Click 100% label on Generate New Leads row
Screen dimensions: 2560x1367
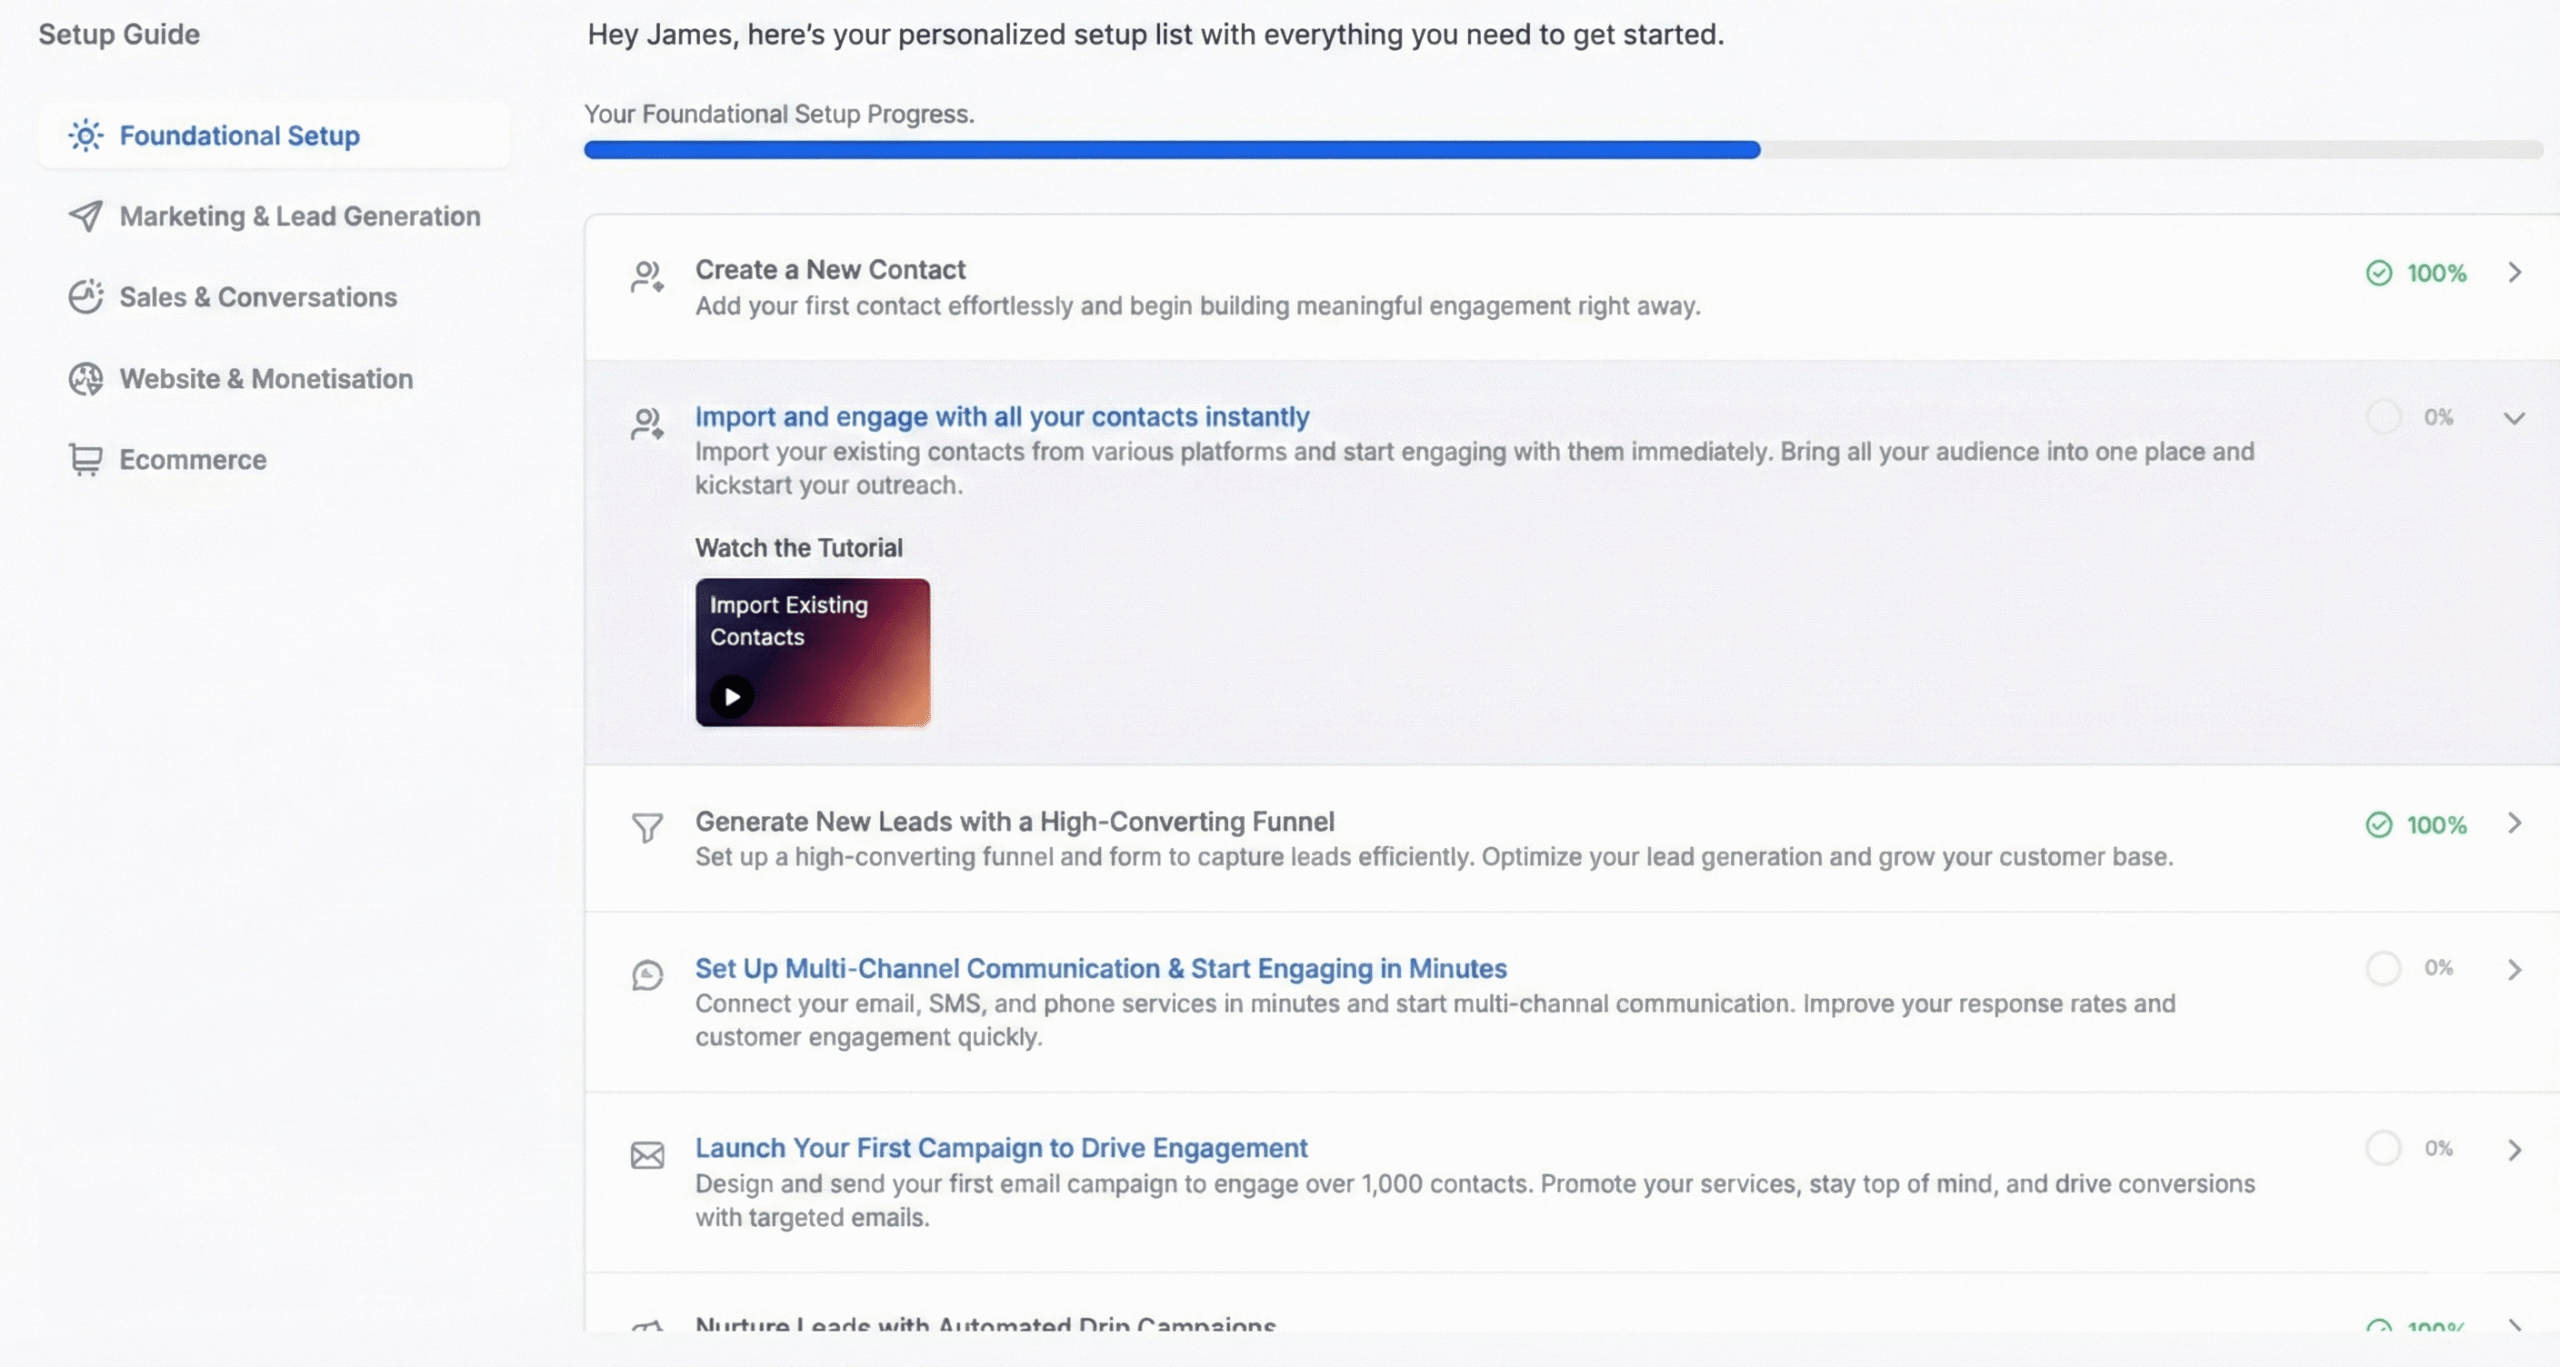2436,825
